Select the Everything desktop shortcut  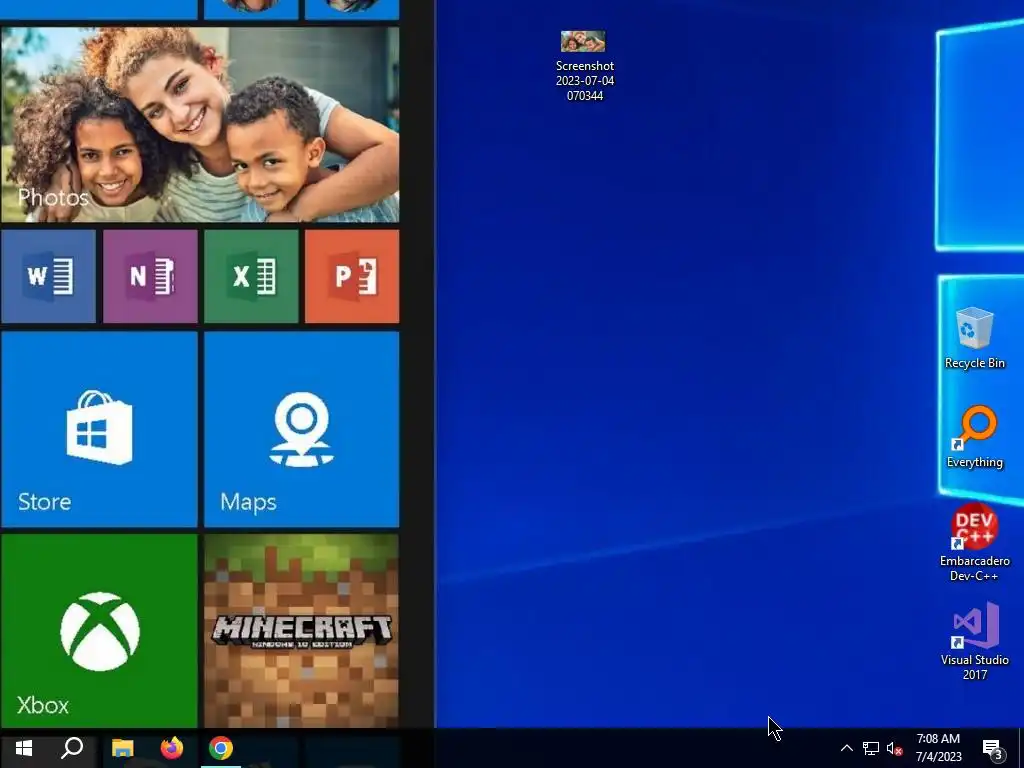pyautogui.click(x=974, y=438)
